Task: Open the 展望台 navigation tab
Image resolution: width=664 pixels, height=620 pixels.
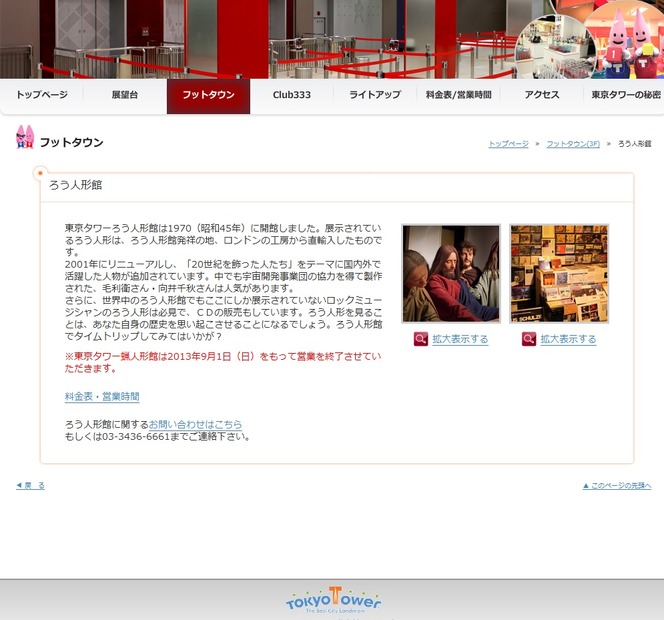Action: point(125,95)
